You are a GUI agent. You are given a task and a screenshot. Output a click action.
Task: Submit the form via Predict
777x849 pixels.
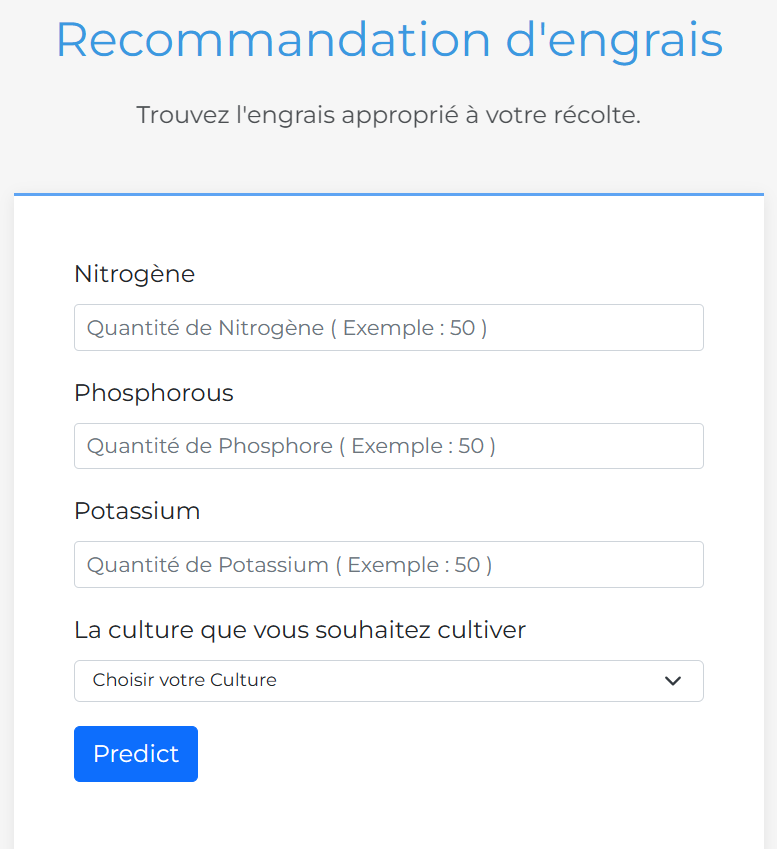pos(135,753)
